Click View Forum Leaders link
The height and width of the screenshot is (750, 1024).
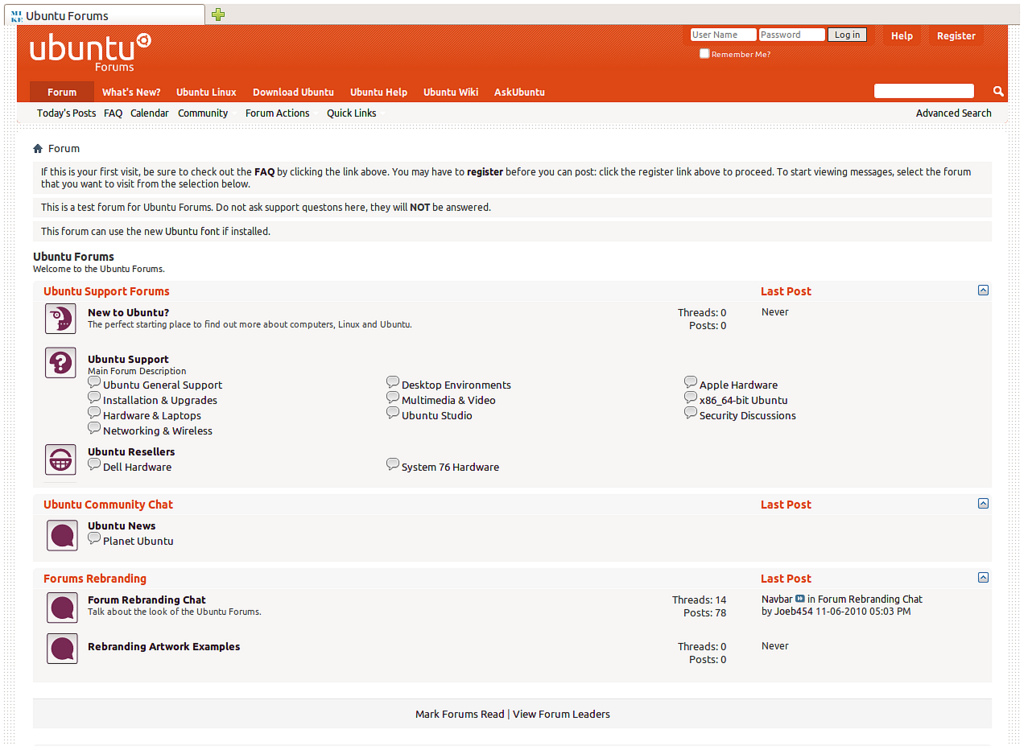(x=561, y=714)
